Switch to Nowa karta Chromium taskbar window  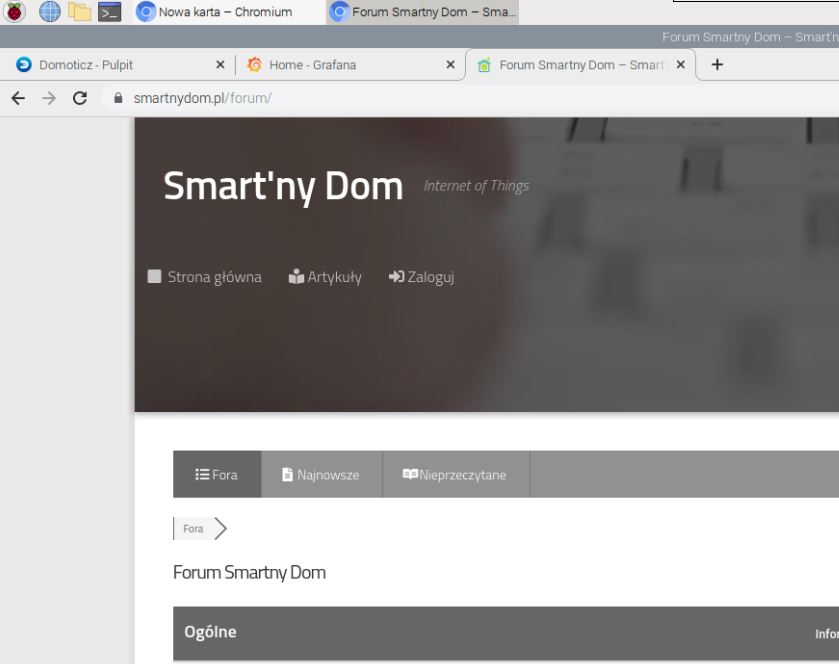(229, 12)
